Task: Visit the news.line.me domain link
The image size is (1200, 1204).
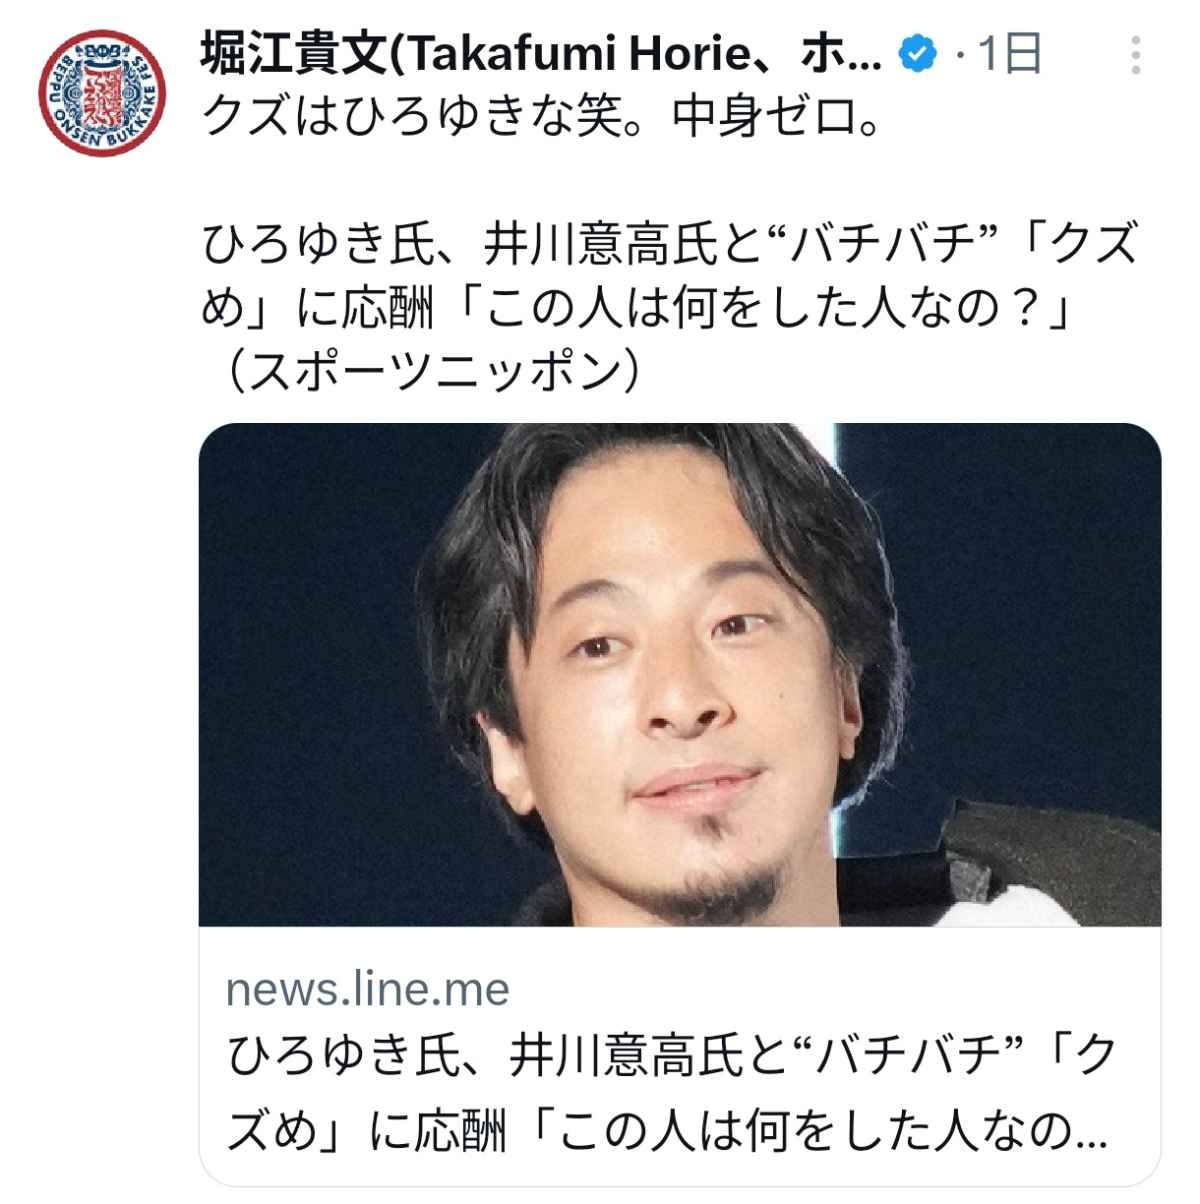Action: coord(368,990)
